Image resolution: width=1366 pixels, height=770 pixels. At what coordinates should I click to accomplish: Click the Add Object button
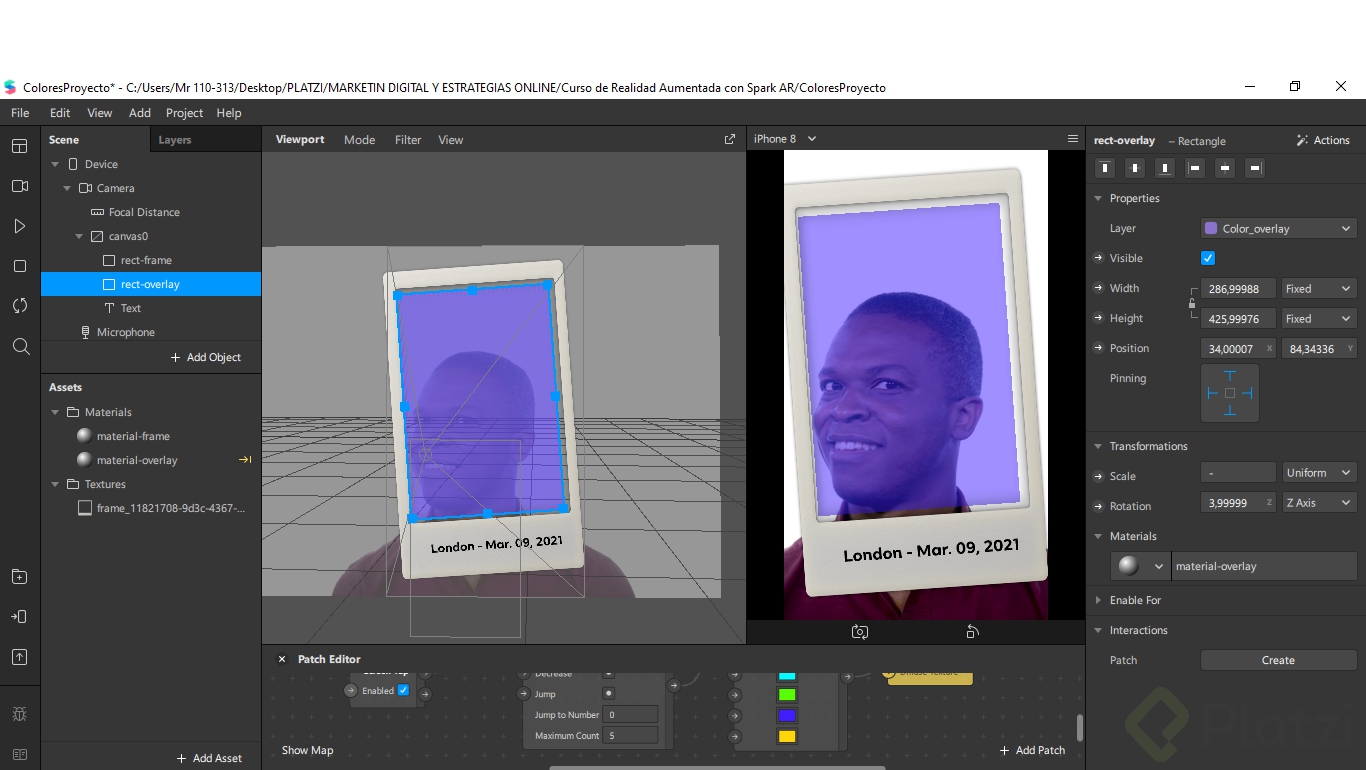(205, 357)
